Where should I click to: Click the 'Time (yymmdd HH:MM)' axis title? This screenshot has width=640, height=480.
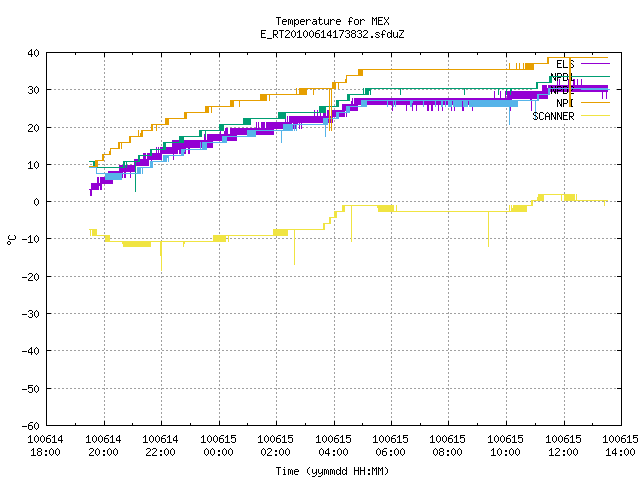click(x=332, y=471)
